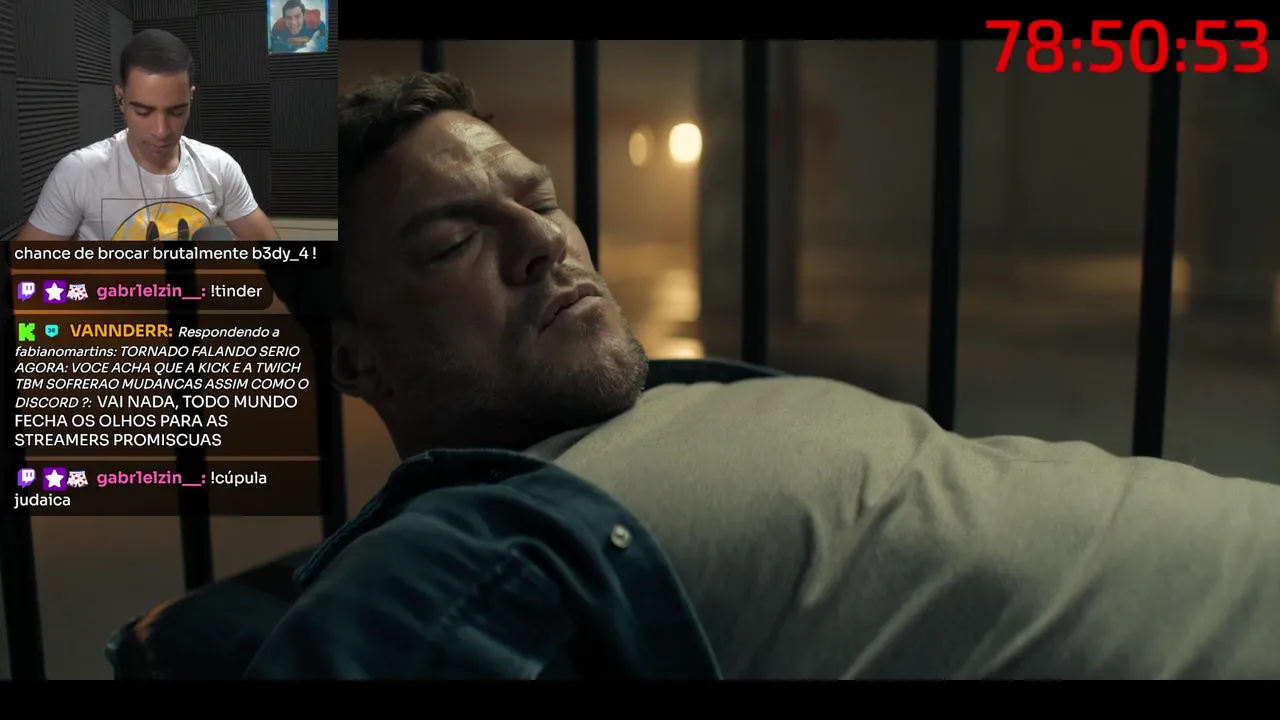Click the green Kick icon beside VANNDERR
Image resolution: width=1280 pixels, height=720 pixels.
pos(27,331)
